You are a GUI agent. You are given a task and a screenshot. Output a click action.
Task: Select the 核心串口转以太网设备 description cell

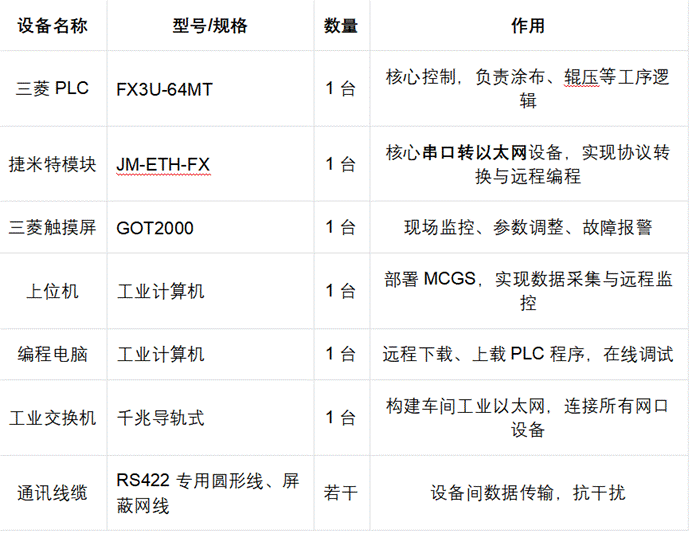click(528, 164)
